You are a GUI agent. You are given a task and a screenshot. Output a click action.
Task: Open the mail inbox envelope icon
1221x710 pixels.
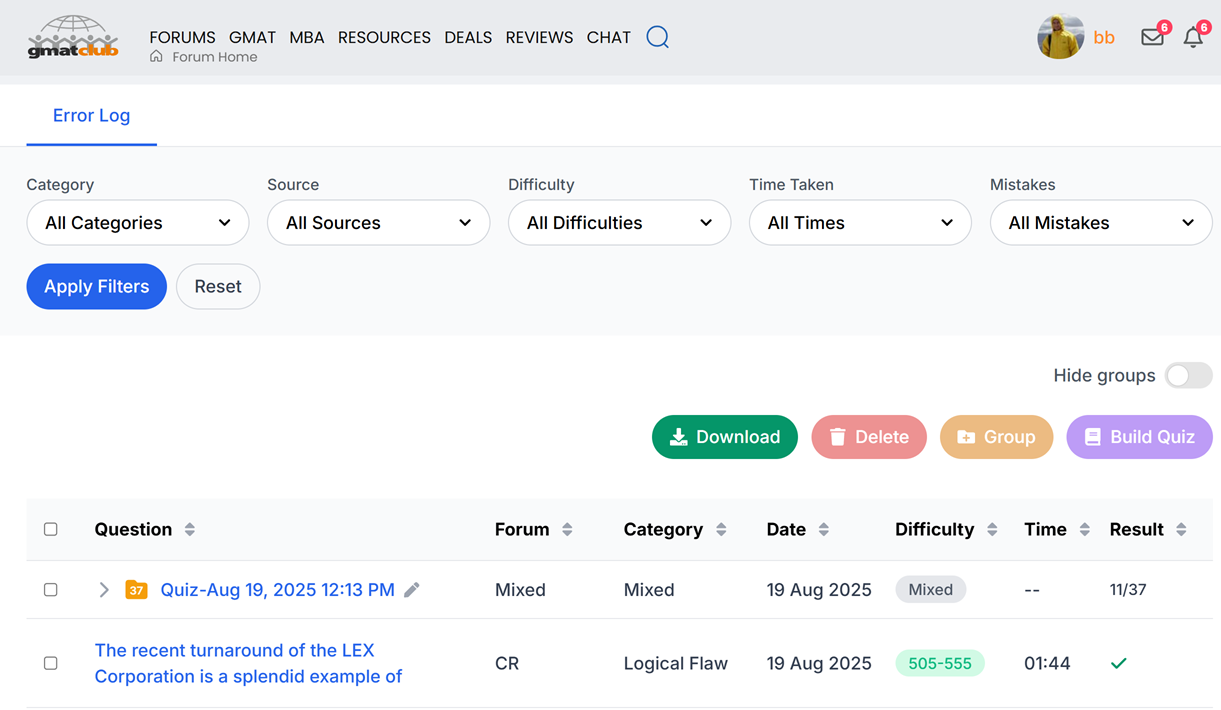1152,38
